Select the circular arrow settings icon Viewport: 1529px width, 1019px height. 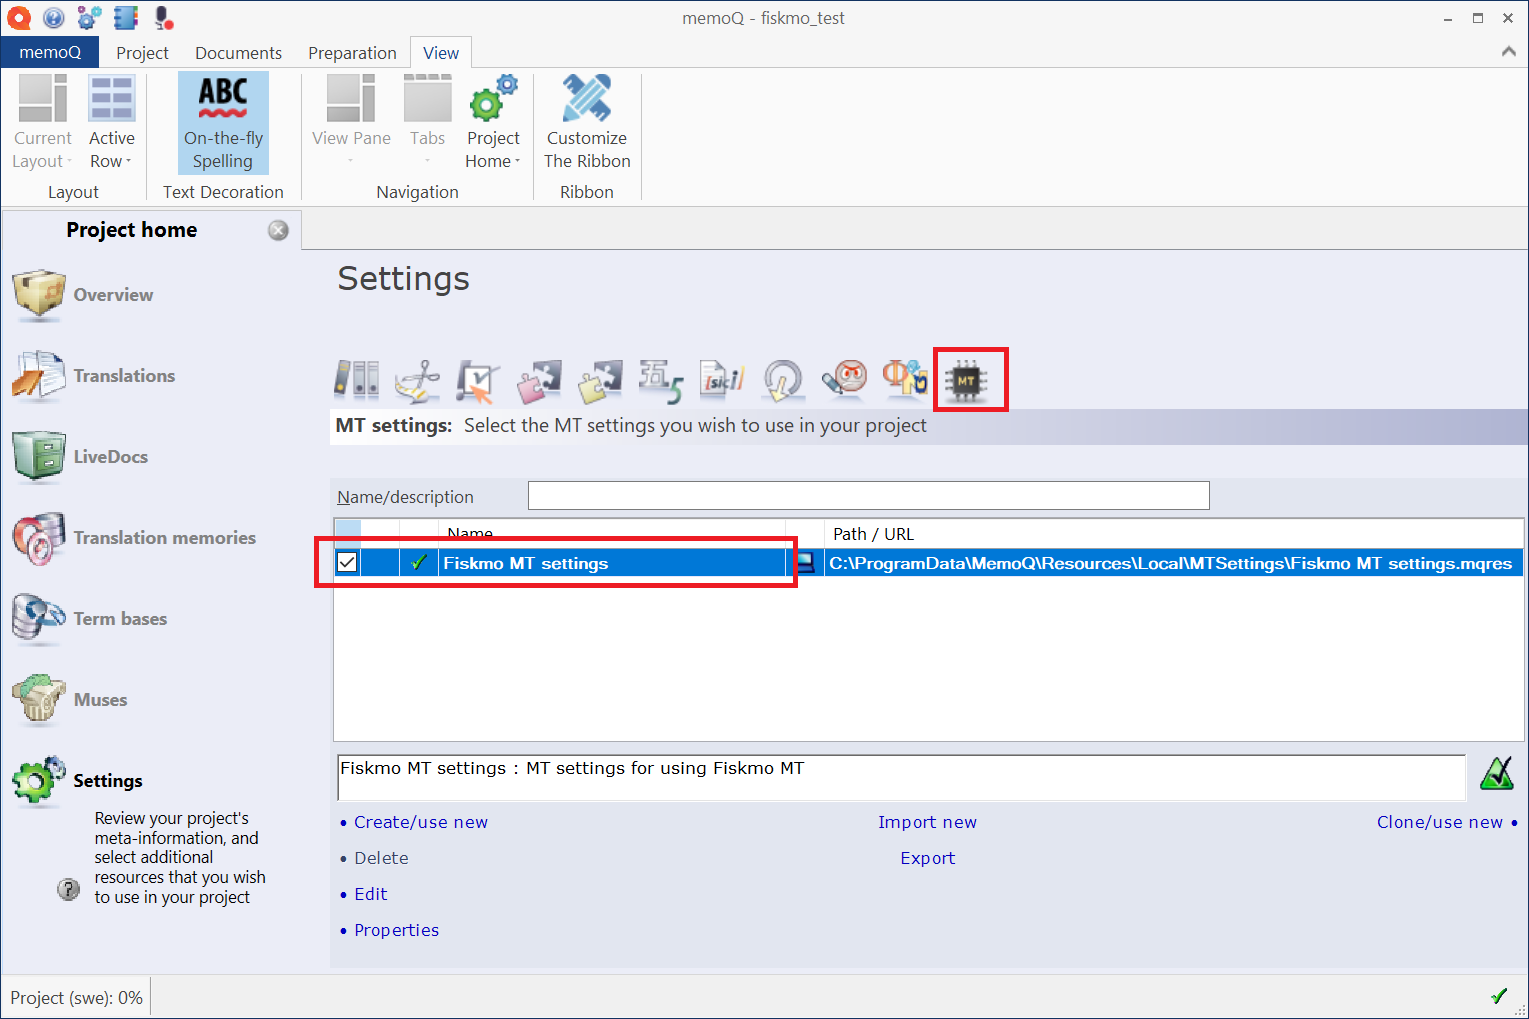tap(783, 381)
